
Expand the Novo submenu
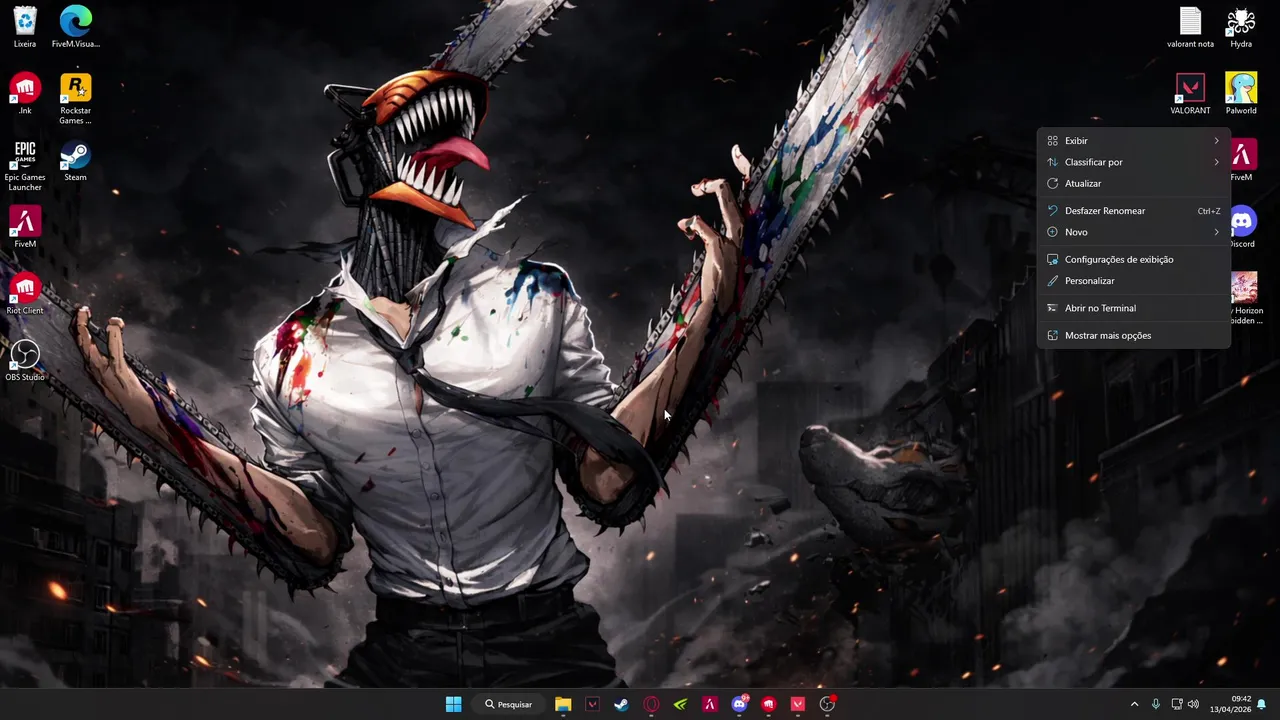1133,232
